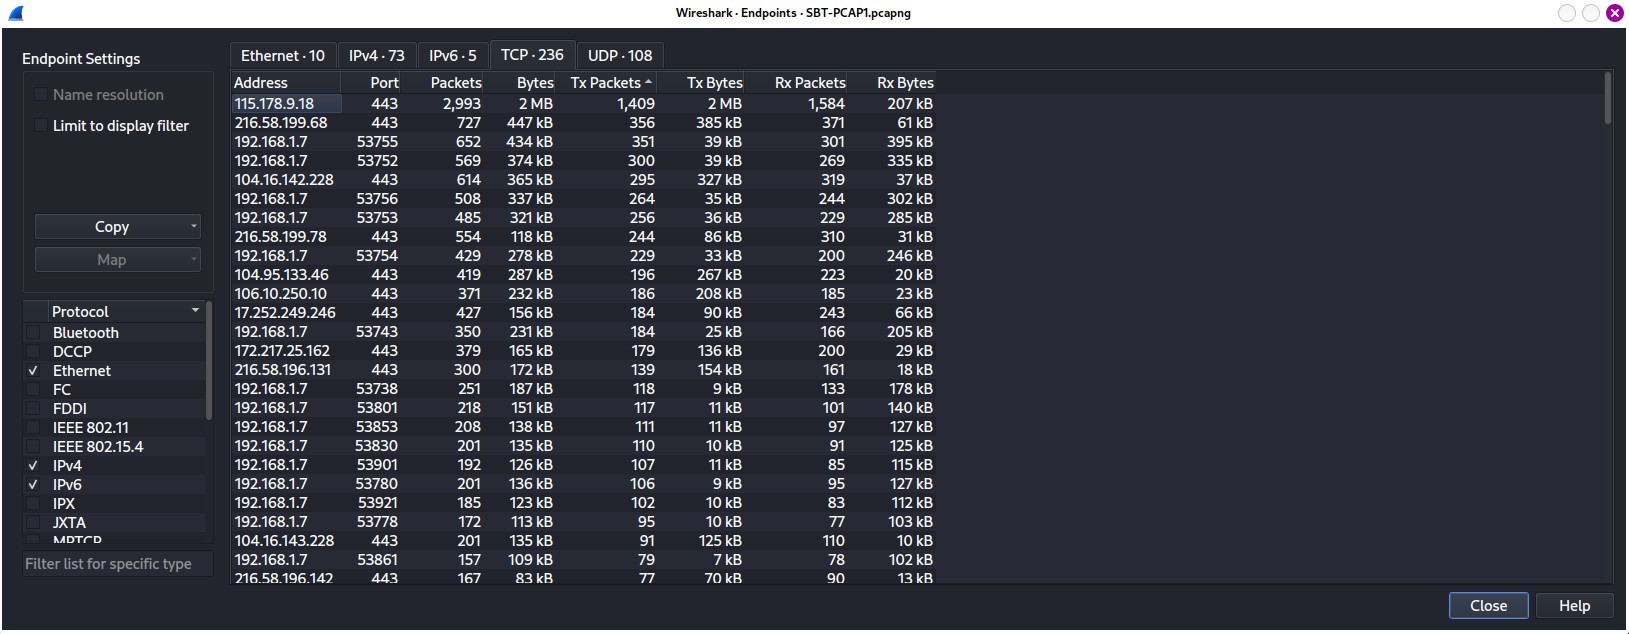Screen dimensions: 1629x634
Task: Open the Ethernet · 10 tab
Action: click(282, 56)
